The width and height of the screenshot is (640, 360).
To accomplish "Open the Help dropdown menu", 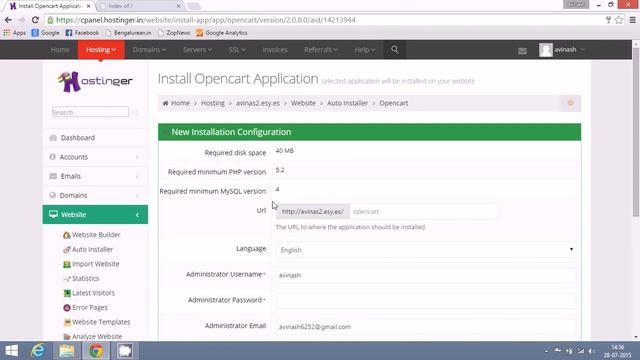I will tap(364, 49).
